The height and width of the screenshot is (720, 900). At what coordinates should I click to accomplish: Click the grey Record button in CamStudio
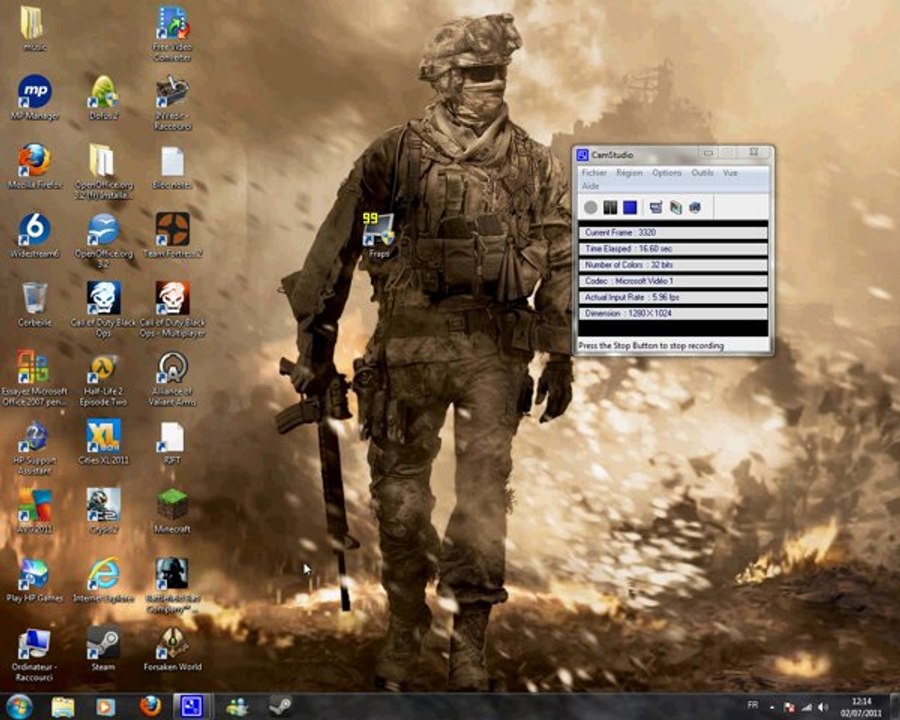tap(590, 207)
